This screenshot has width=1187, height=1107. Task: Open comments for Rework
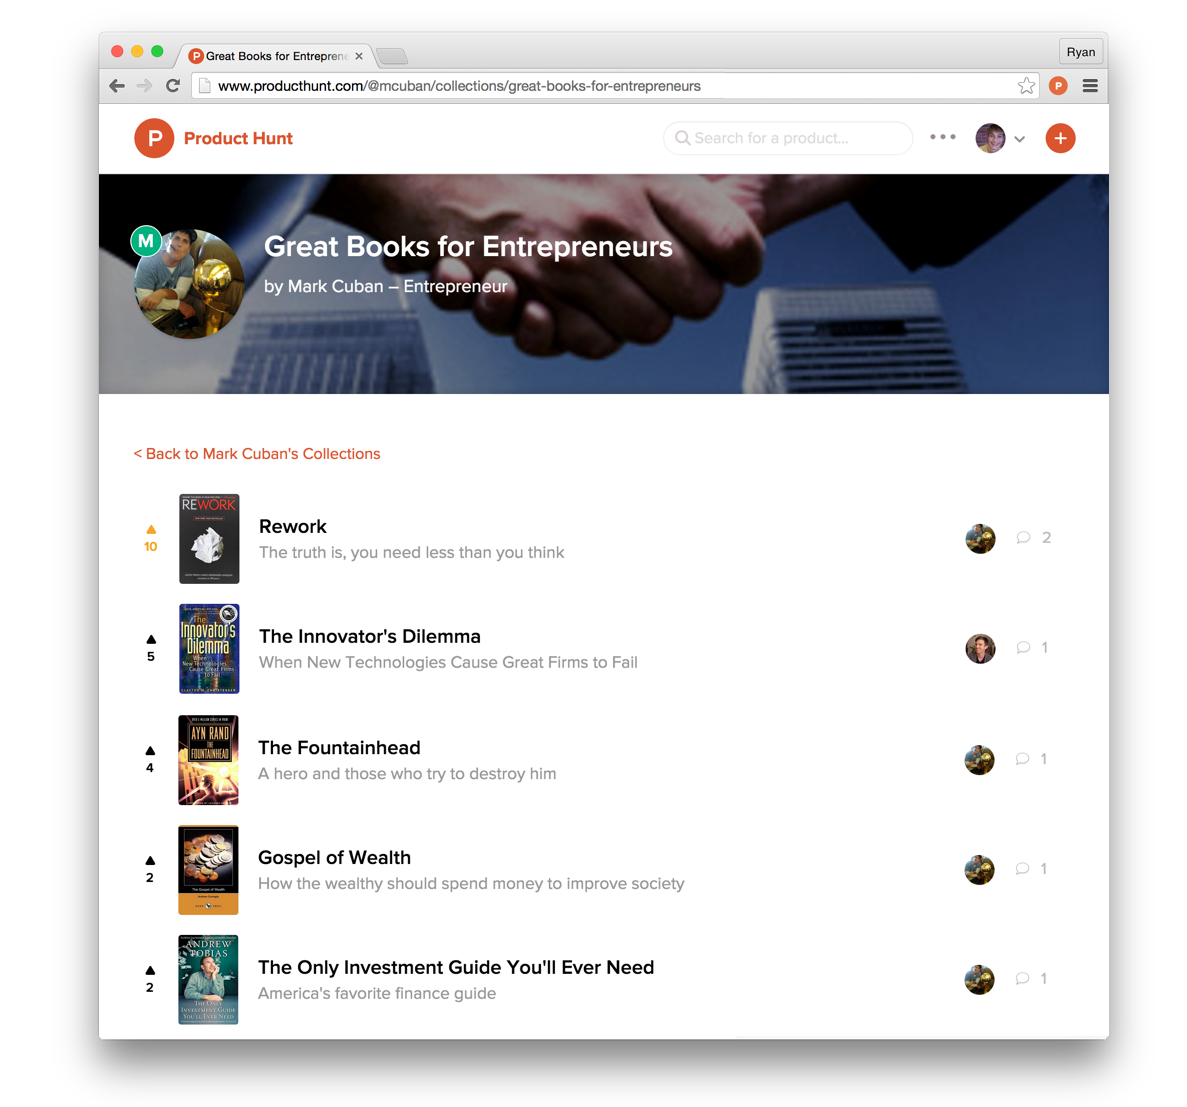pos(1033,538)
